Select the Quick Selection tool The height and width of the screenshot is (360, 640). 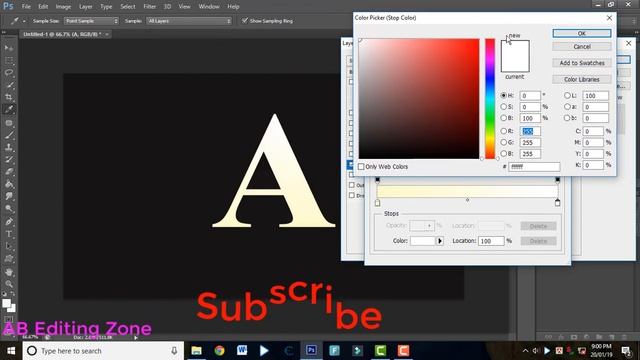(x=9, y=85)
